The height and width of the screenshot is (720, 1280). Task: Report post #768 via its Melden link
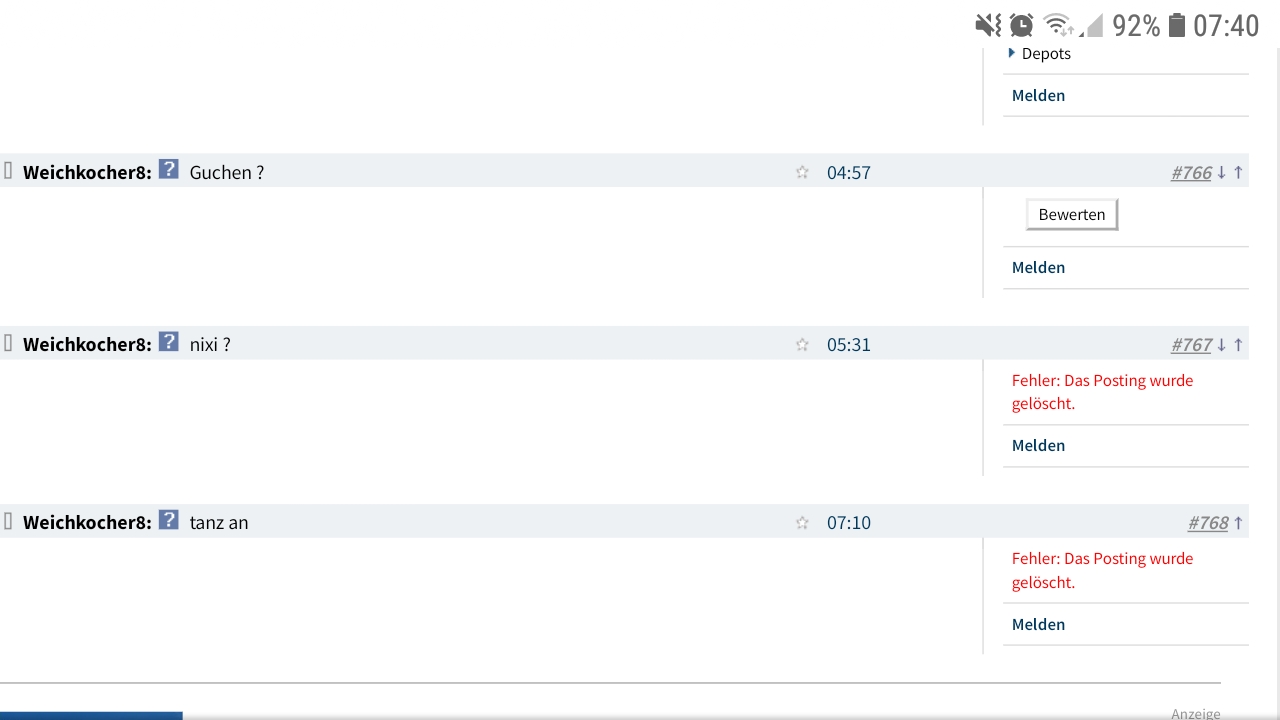(1038, 624)
